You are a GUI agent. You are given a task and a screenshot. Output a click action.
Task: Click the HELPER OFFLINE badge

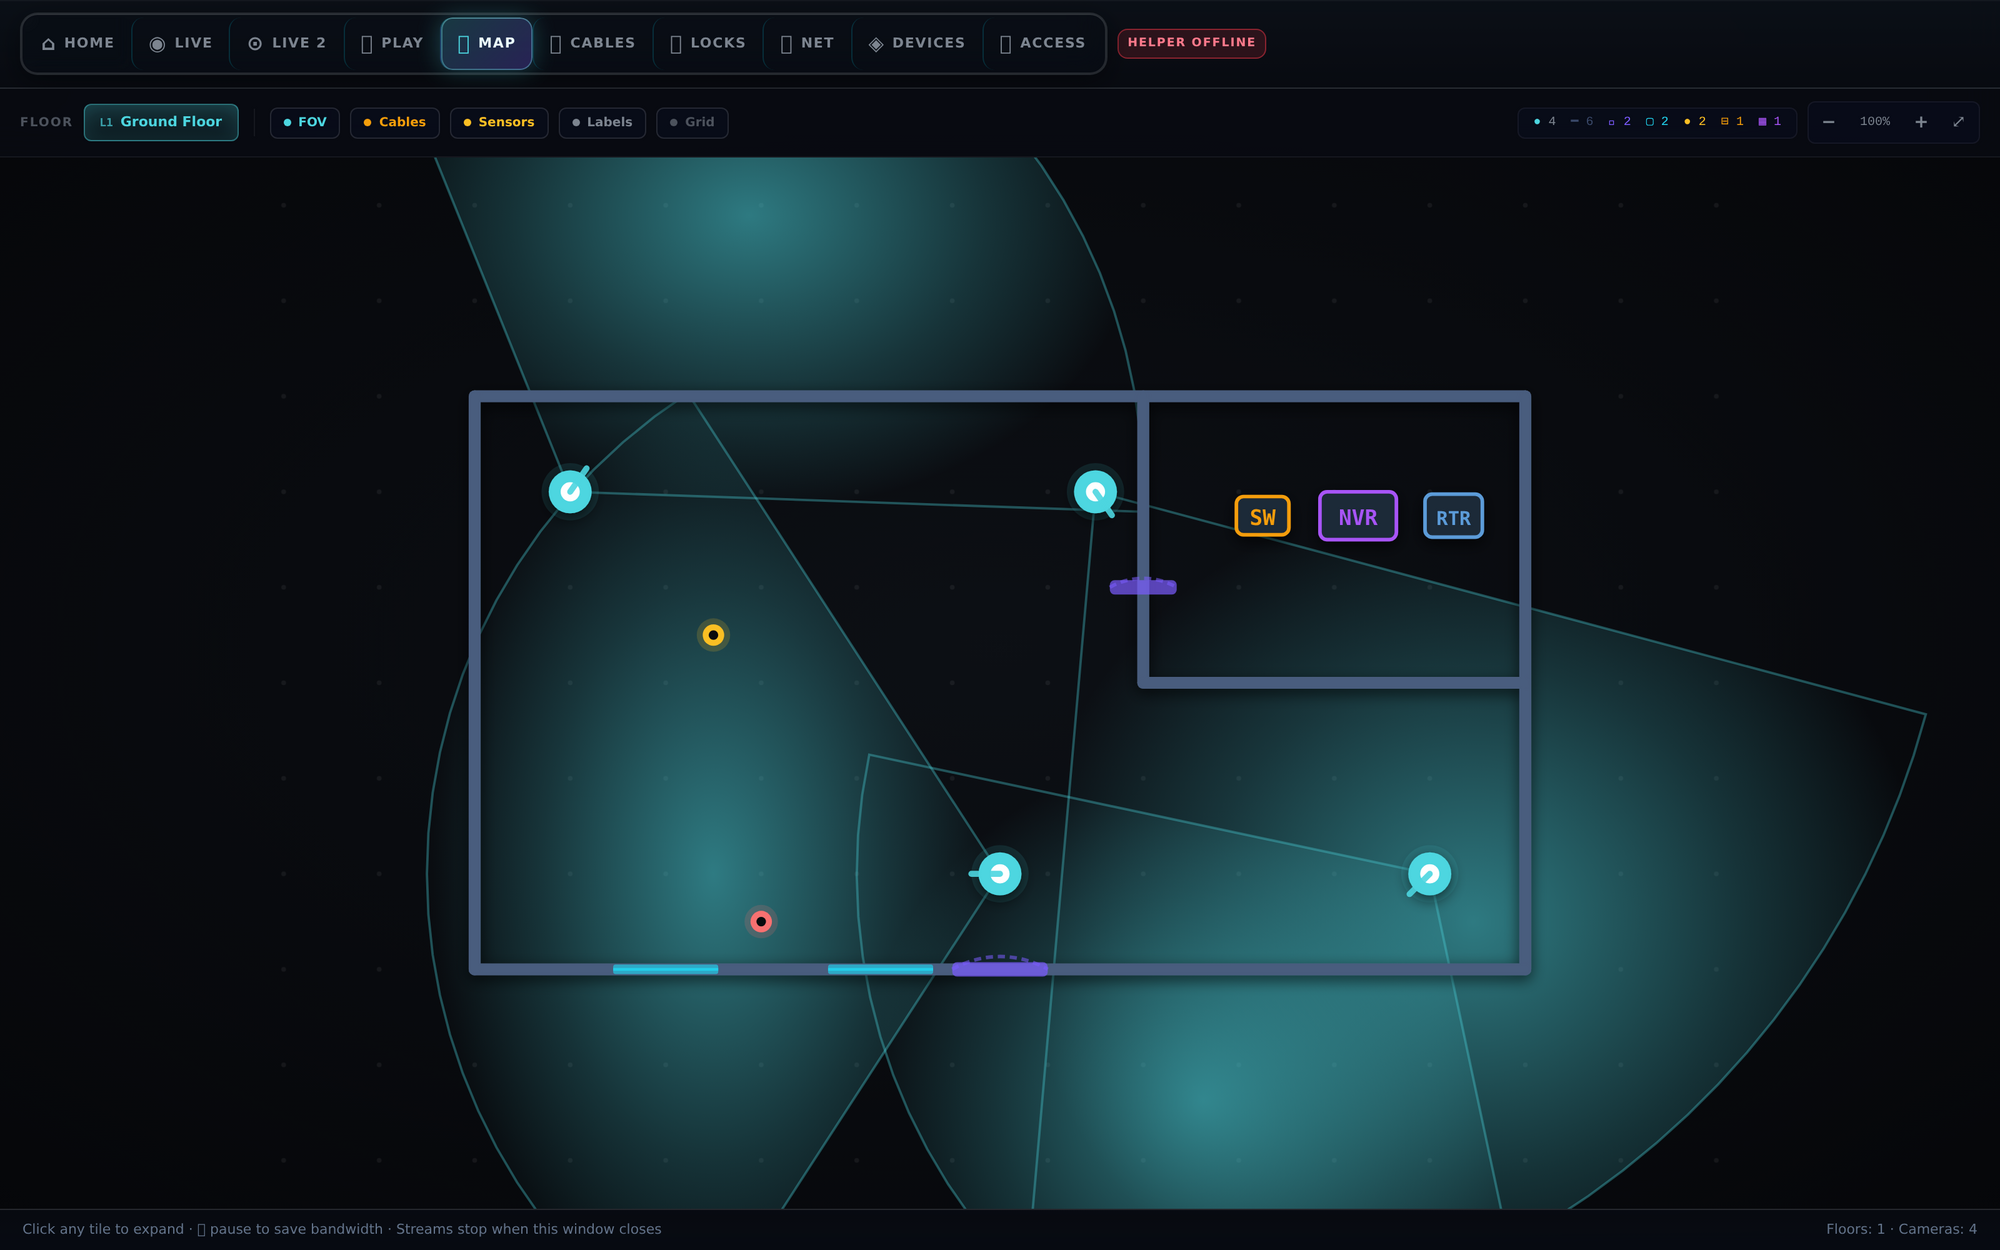point(1191,43)
